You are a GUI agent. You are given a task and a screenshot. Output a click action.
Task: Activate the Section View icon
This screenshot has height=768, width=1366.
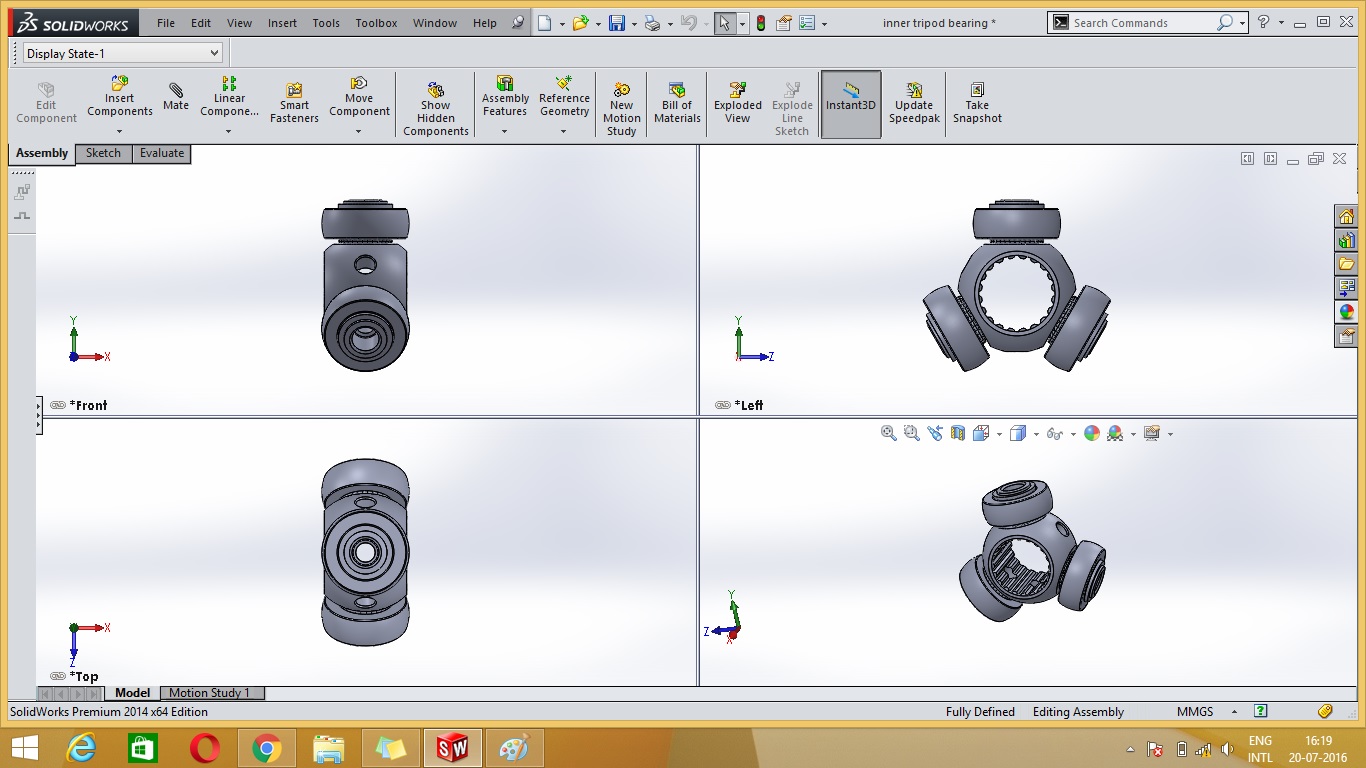click(x=958, y=433)
